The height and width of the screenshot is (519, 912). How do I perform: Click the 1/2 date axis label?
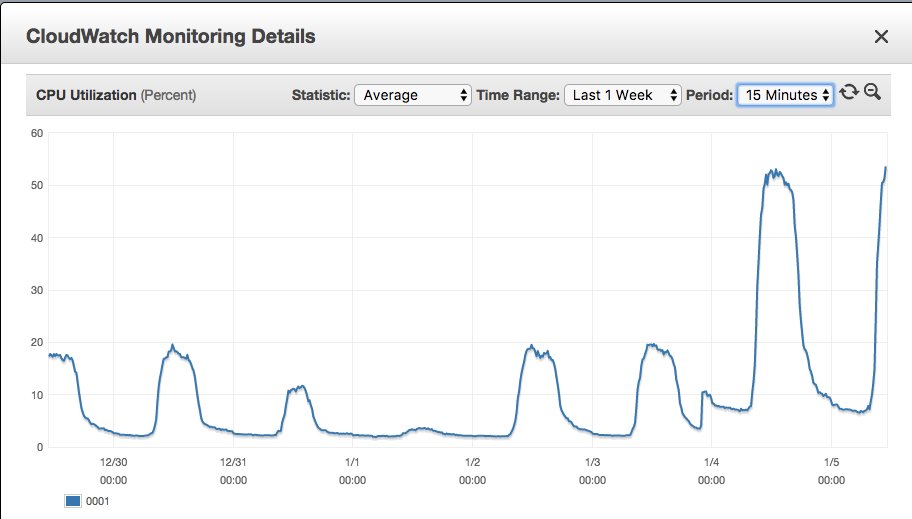click(472, 462)
